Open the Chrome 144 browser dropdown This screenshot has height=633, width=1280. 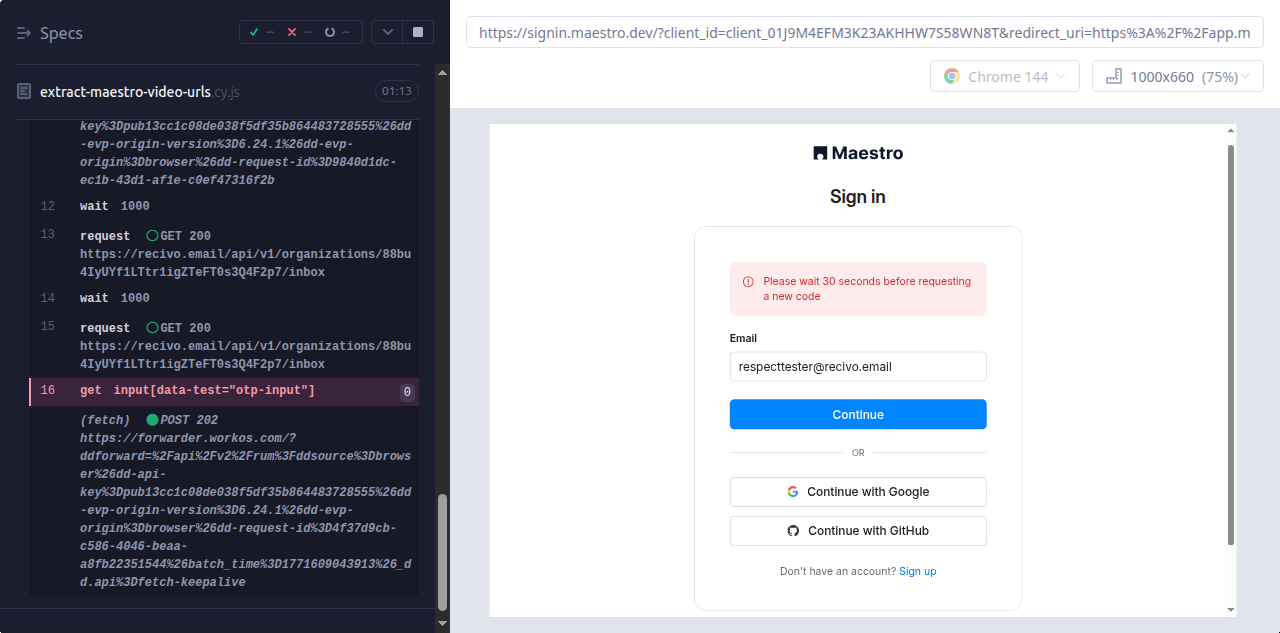(x=1004, y=77)
